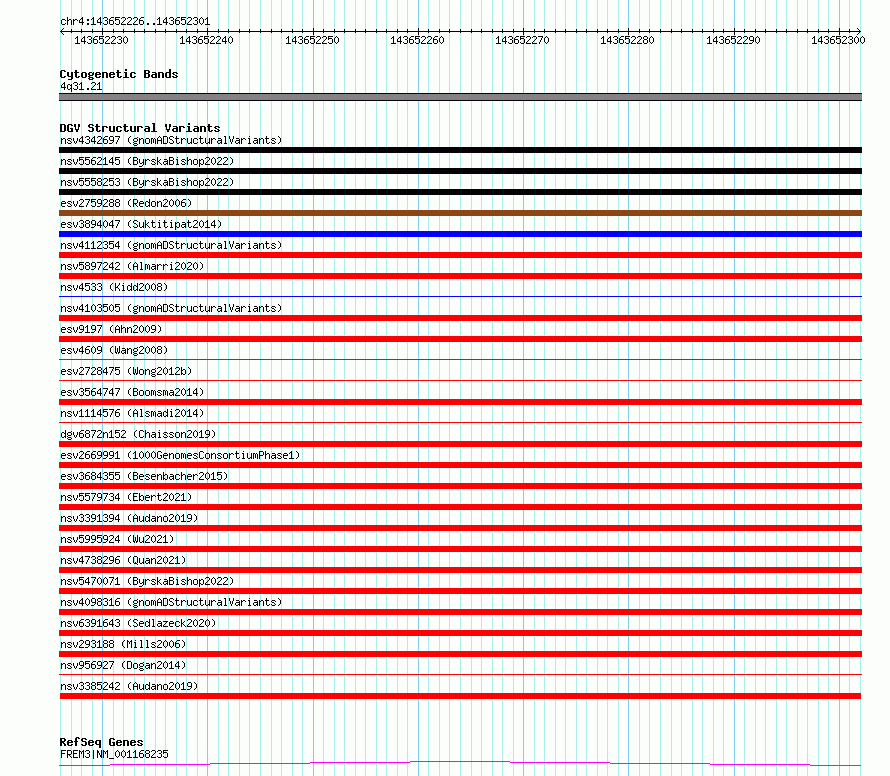The width and height of the screenshot is (890, 776).
Task: Open the nsv3385242 Audano2019 label
Action: coord(129,686)
